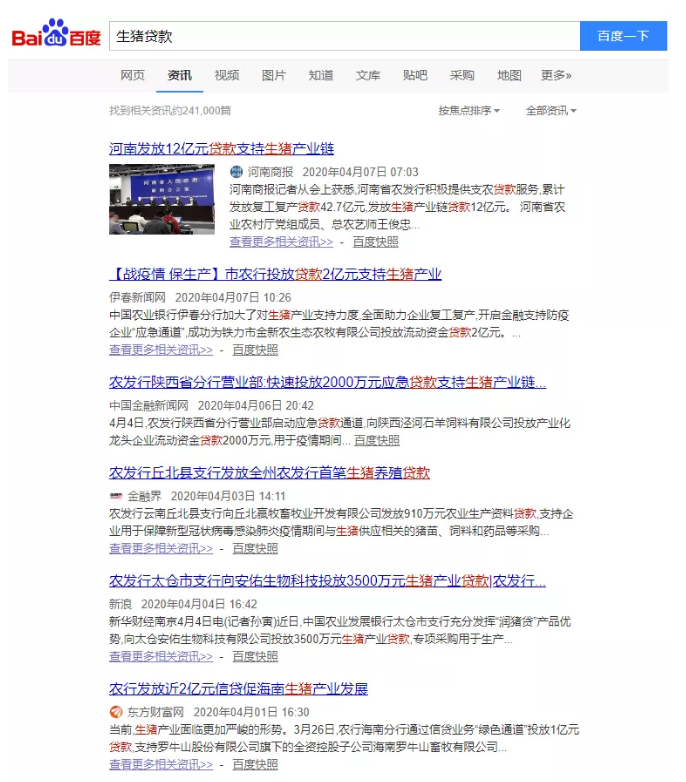
Task: Click the Baidu logo
Action: tap(56, 33)
